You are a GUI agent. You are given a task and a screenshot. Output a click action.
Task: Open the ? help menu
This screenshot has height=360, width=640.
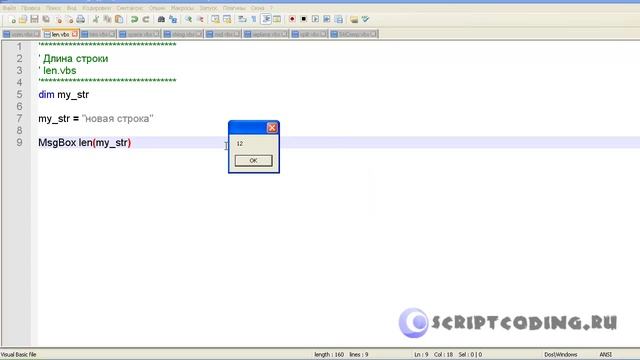point(271,8)
